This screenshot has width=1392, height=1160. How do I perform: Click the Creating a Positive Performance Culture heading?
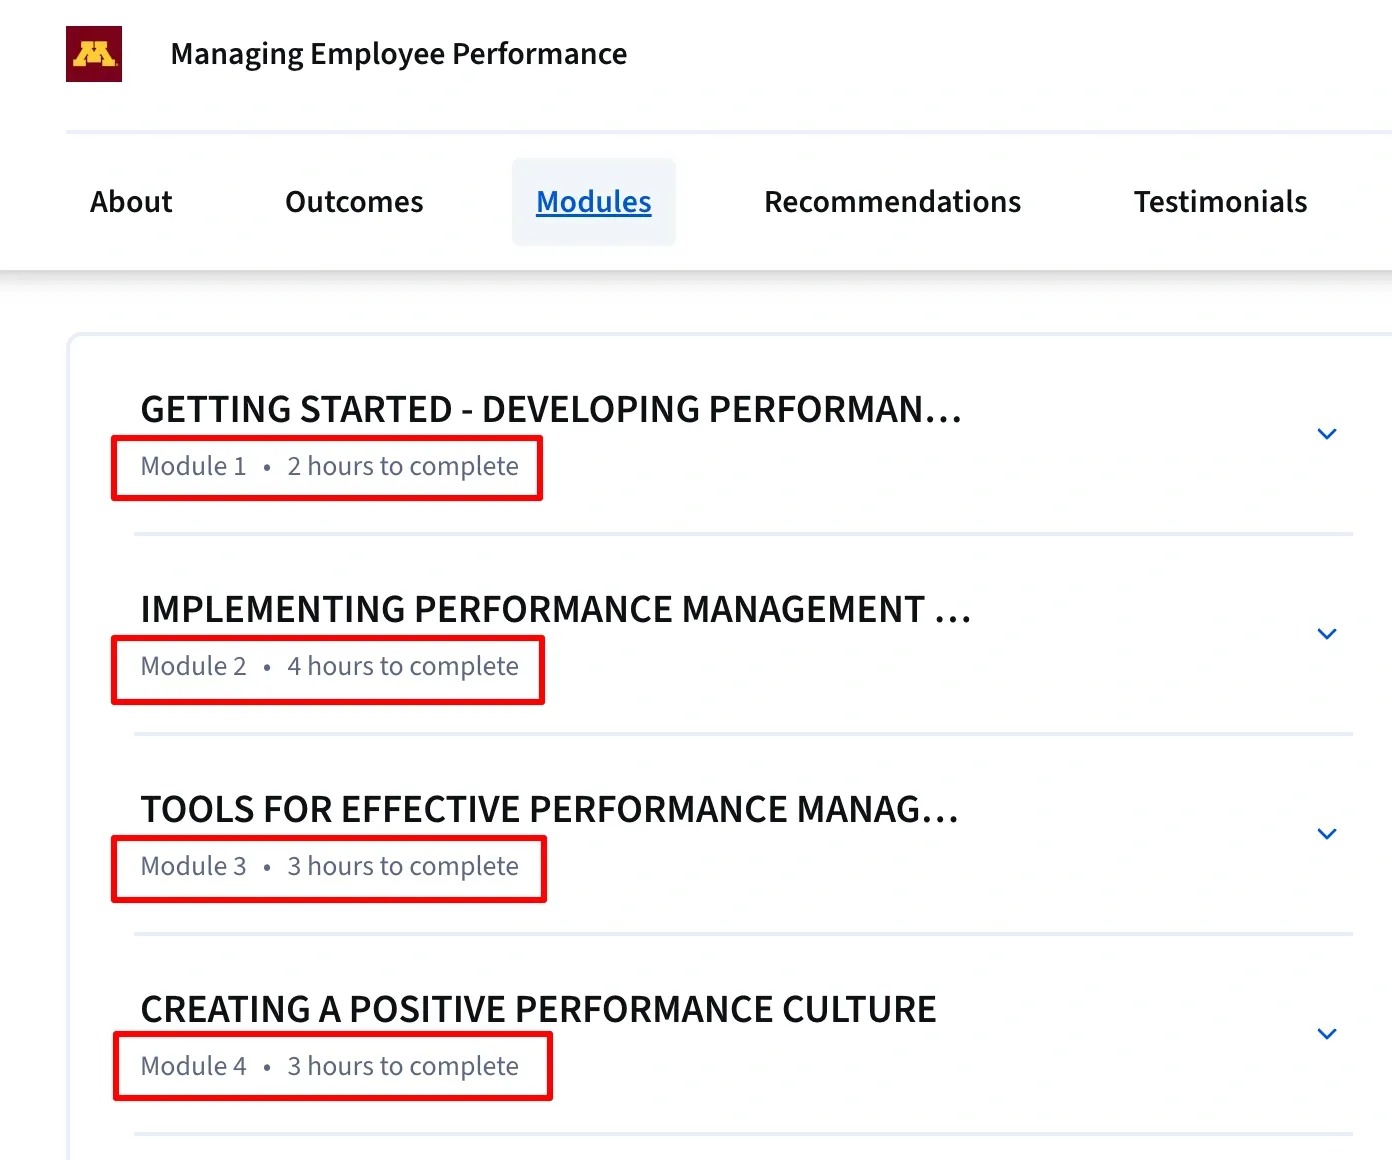point(538,1009)
